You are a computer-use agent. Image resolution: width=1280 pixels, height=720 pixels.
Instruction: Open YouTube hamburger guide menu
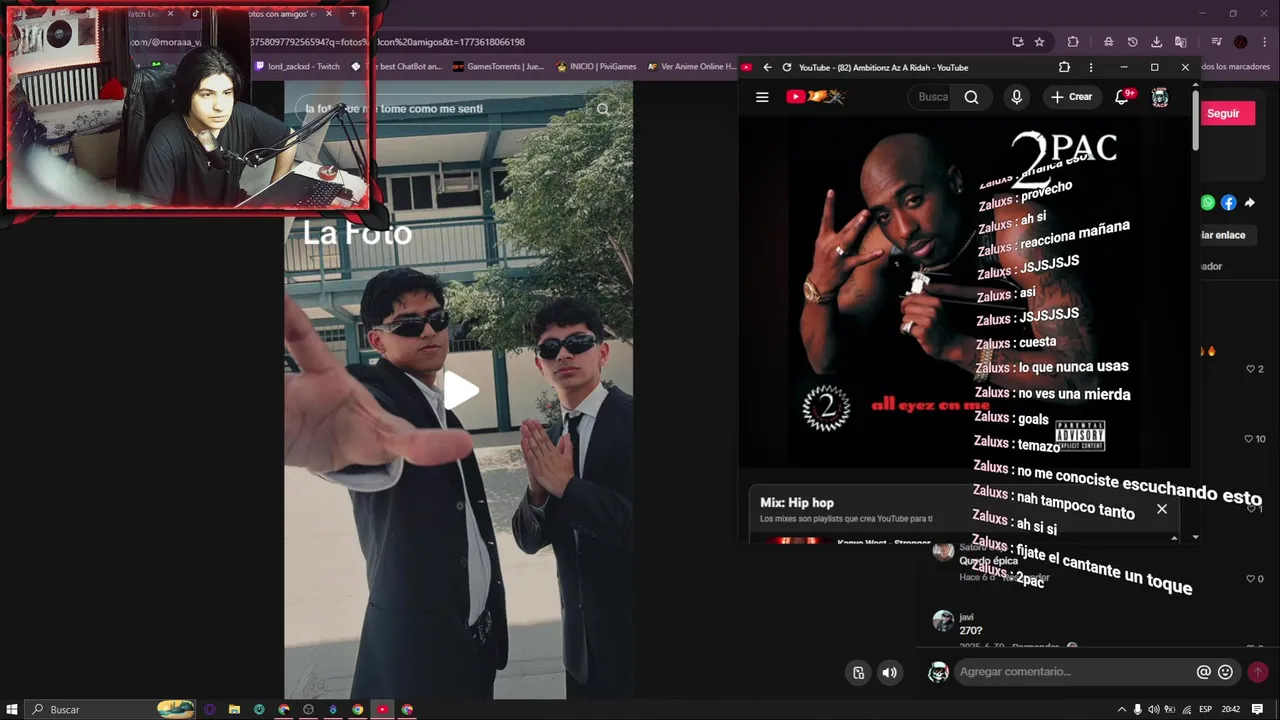(762, 97)
